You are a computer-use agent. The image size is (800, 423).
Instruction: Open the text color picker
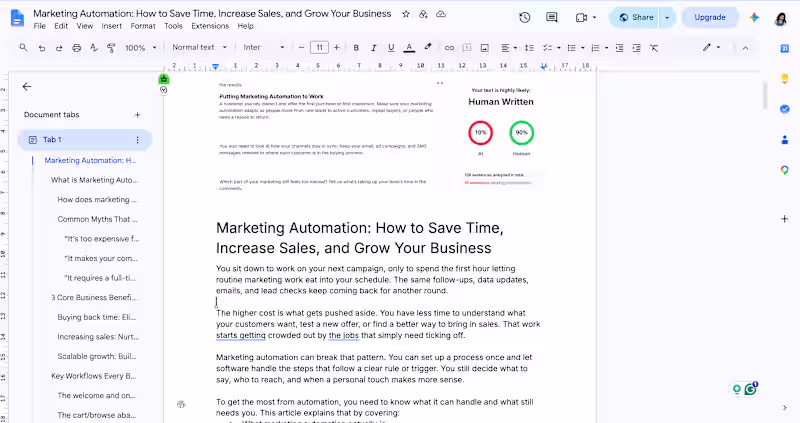click(409, 47)
